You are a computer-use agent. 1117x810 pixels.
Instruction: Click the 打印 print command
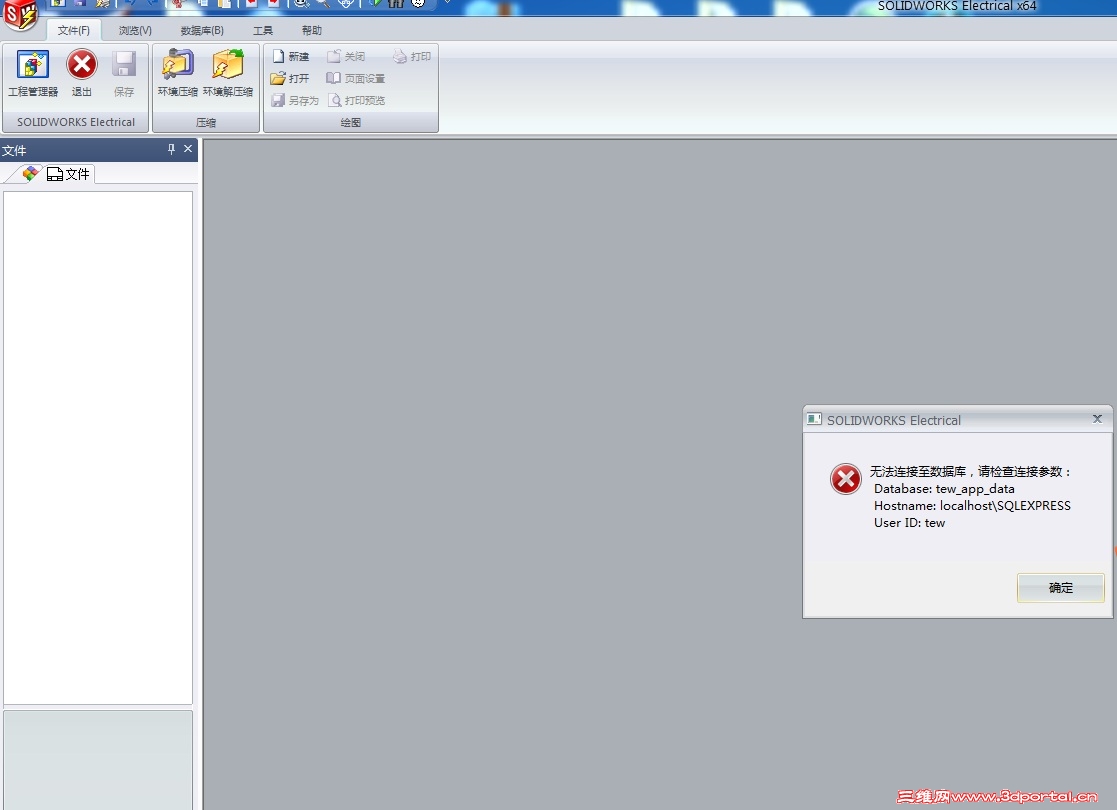(x=412, y=56)
